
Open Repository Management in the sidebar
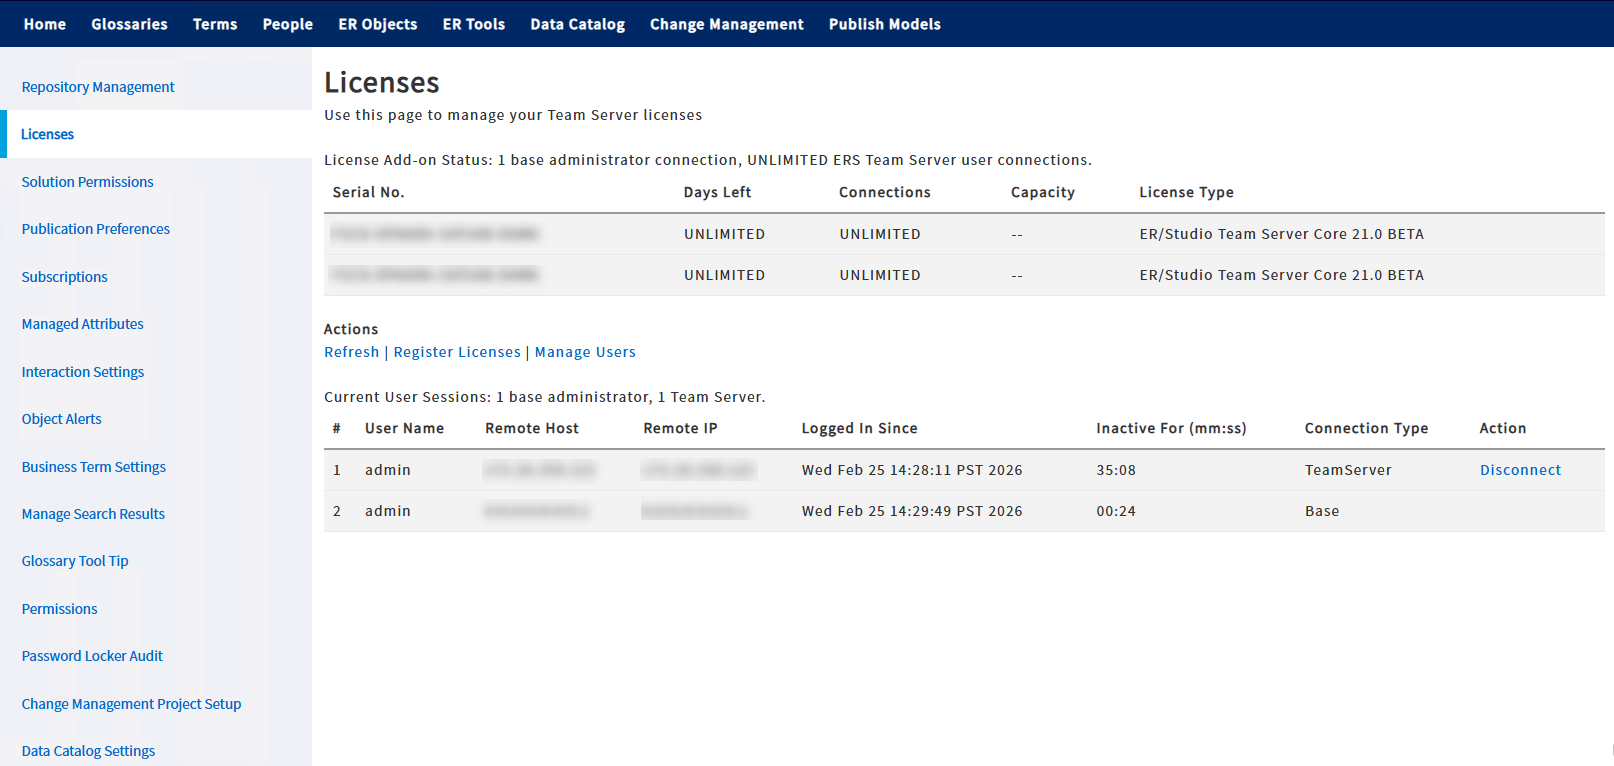click(98, 87)
